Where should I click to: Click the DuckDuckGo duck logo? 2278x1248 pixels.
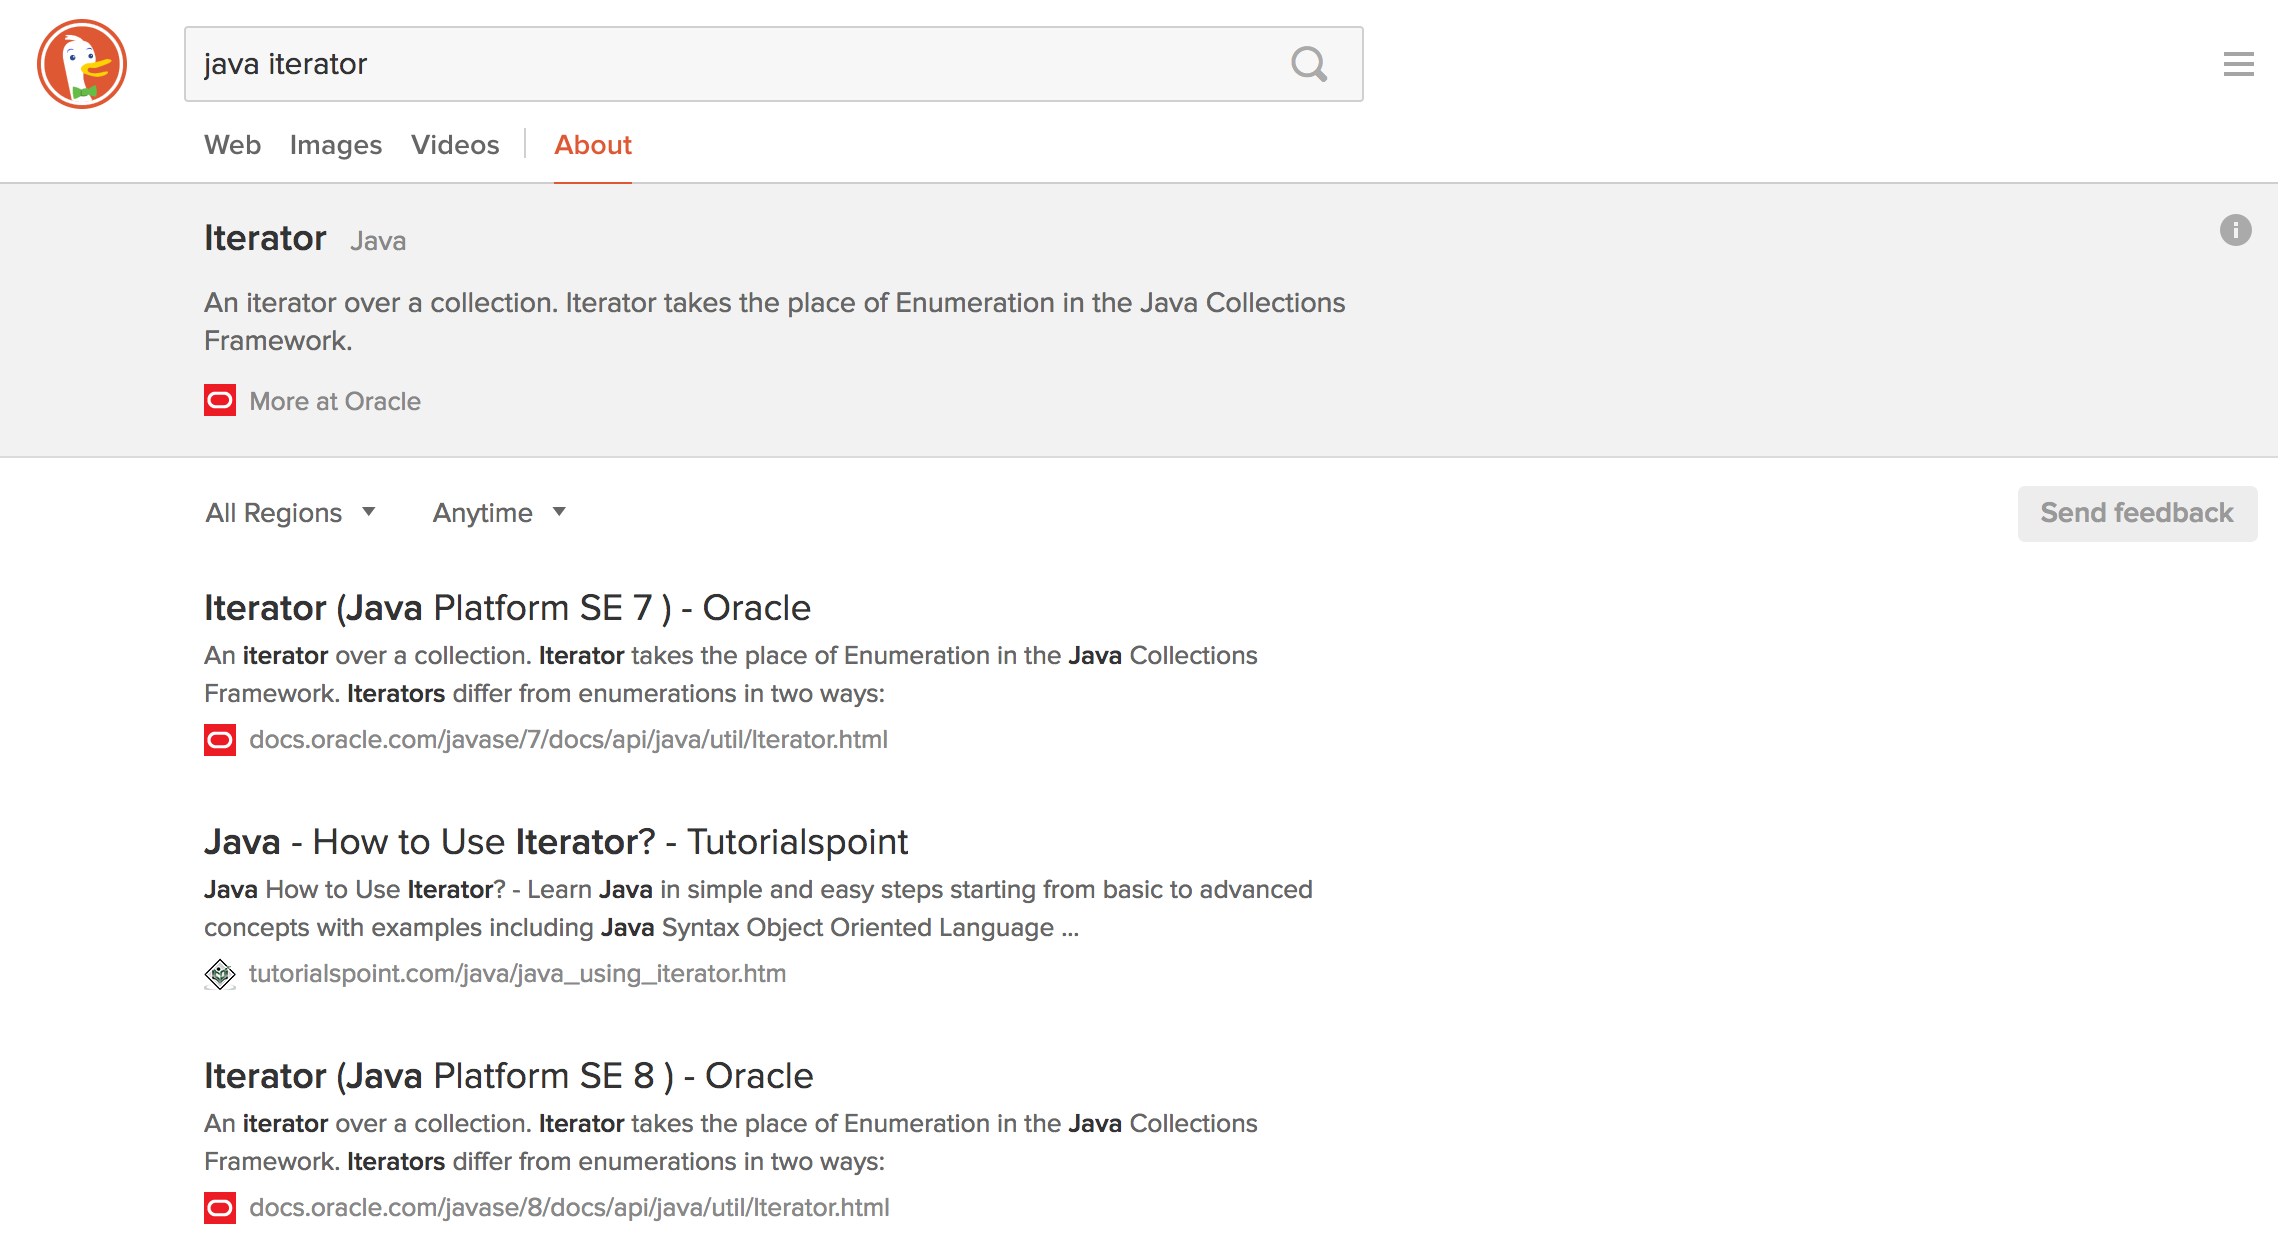(84, 63)
